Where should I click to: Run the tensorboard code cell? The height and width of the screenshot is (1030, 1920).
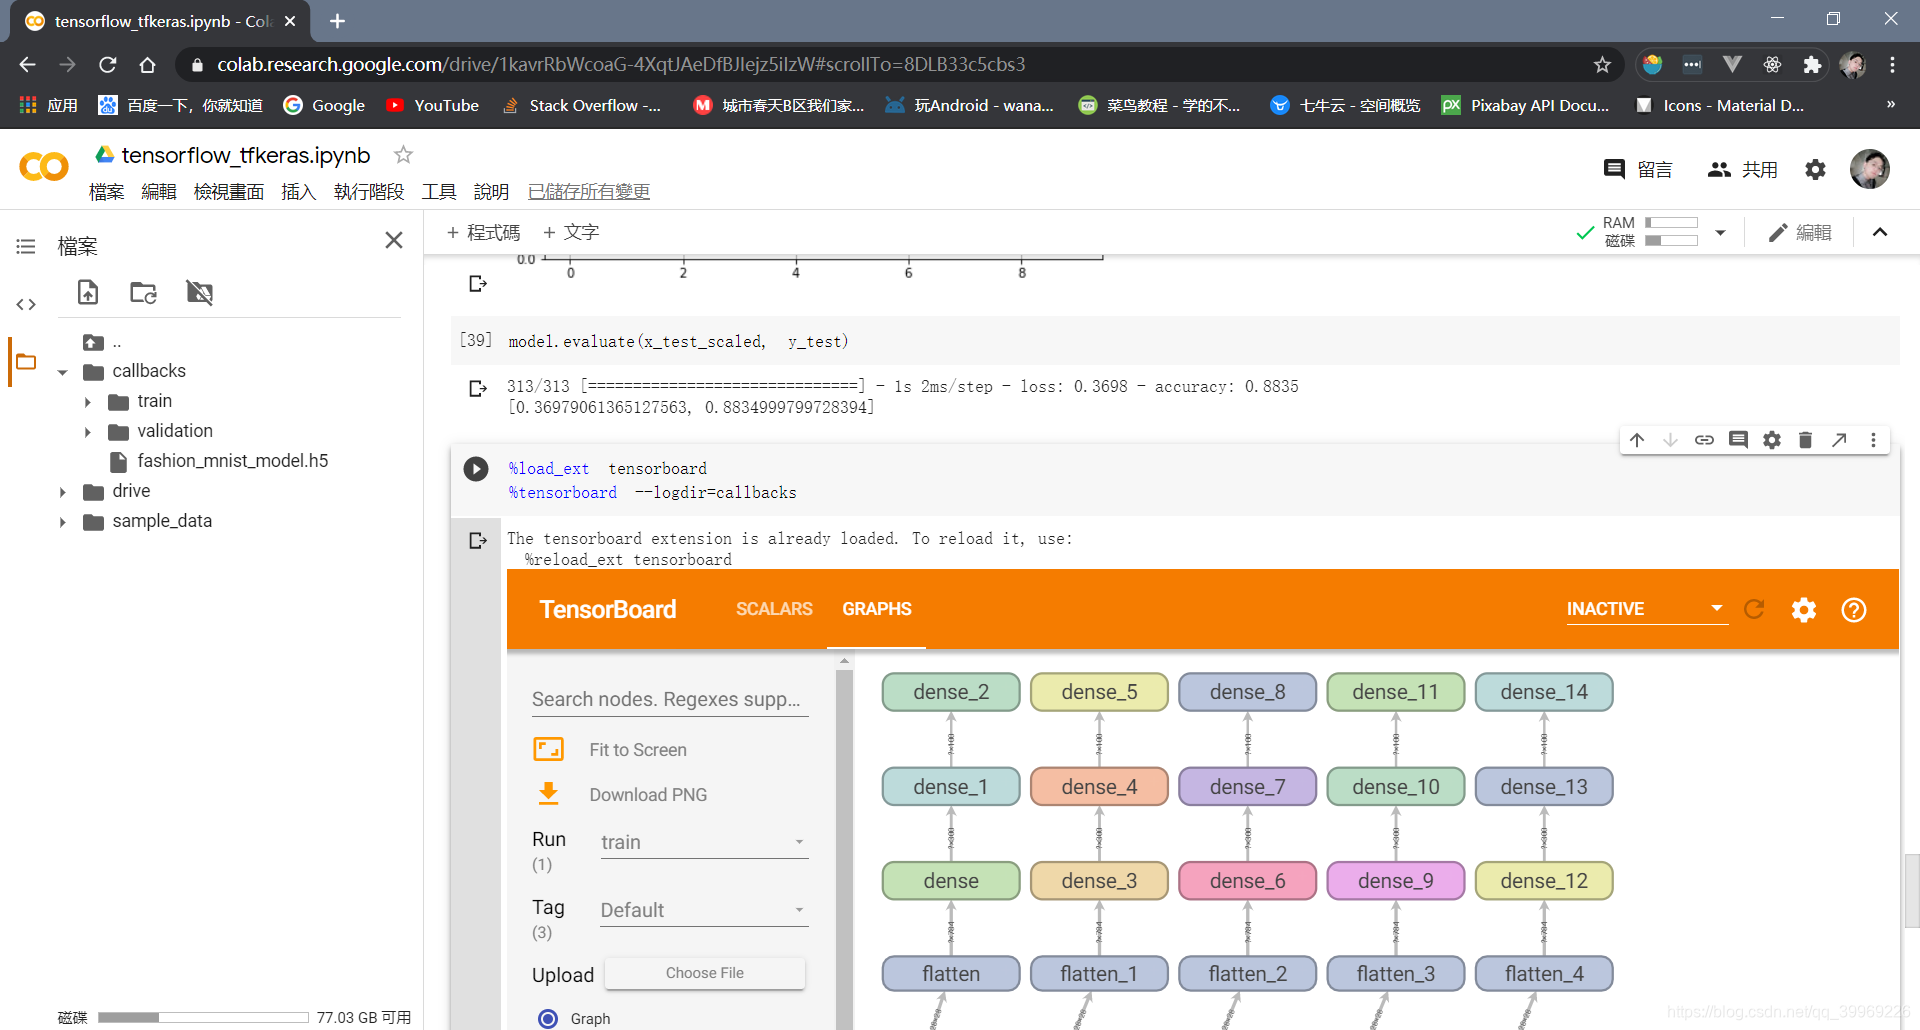[476, 468]
